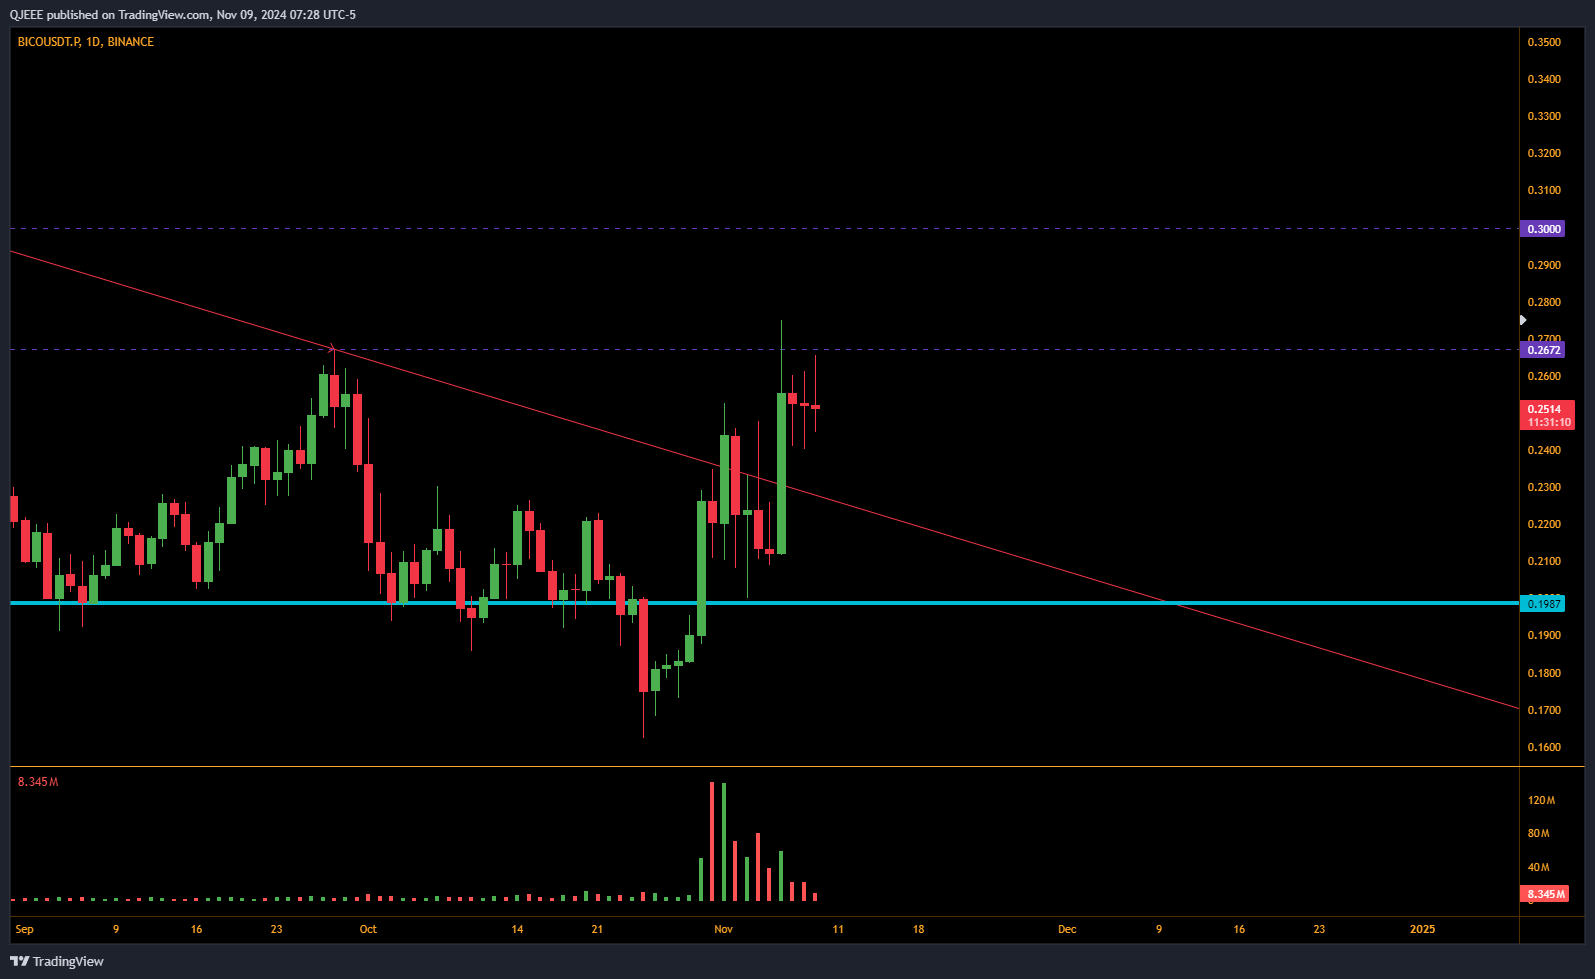
Task: Click the 0.2900 price axis value
Action: [x=1544, y=265]
